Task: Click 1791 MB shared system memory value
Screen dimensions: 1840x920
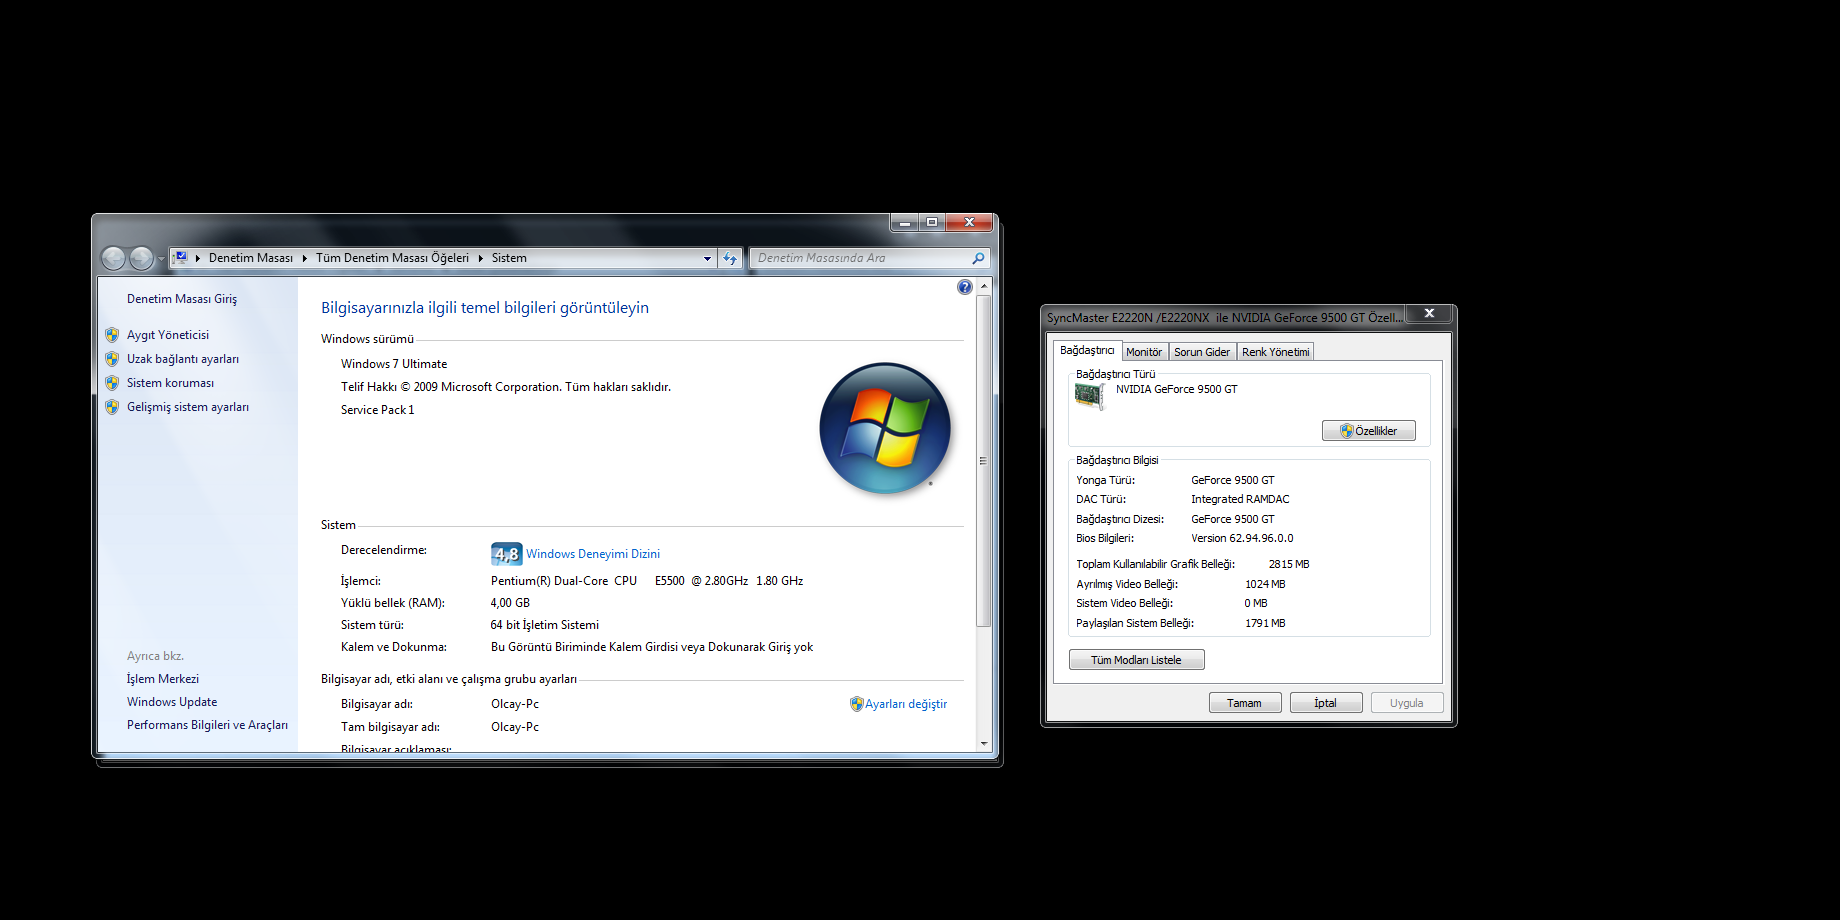Action: click(x=1265, y=623)
